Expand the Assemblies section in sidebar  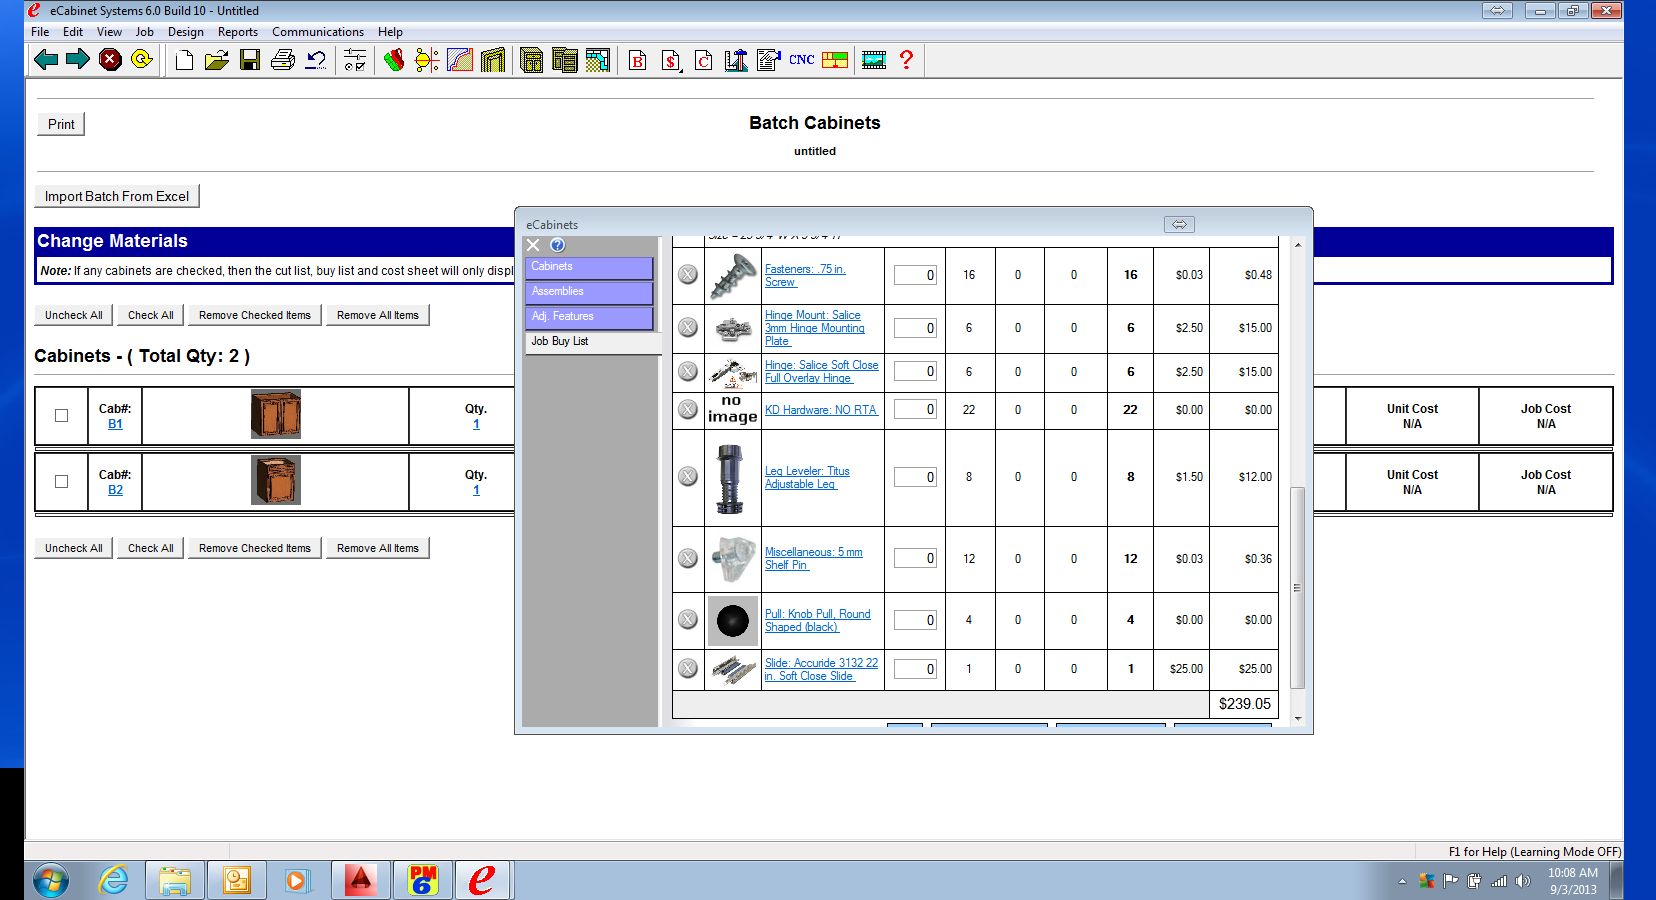pyautogui.click(x=589, y=292)
